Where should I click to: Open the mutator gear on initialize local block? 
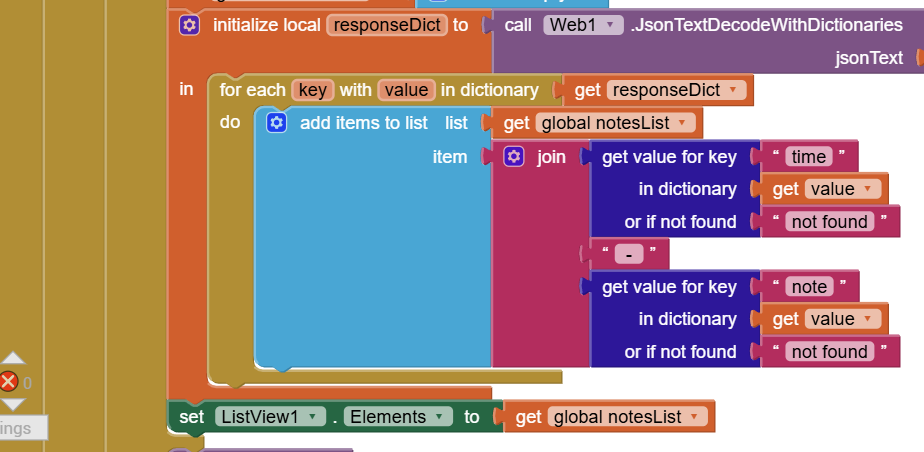pos(189,25)
